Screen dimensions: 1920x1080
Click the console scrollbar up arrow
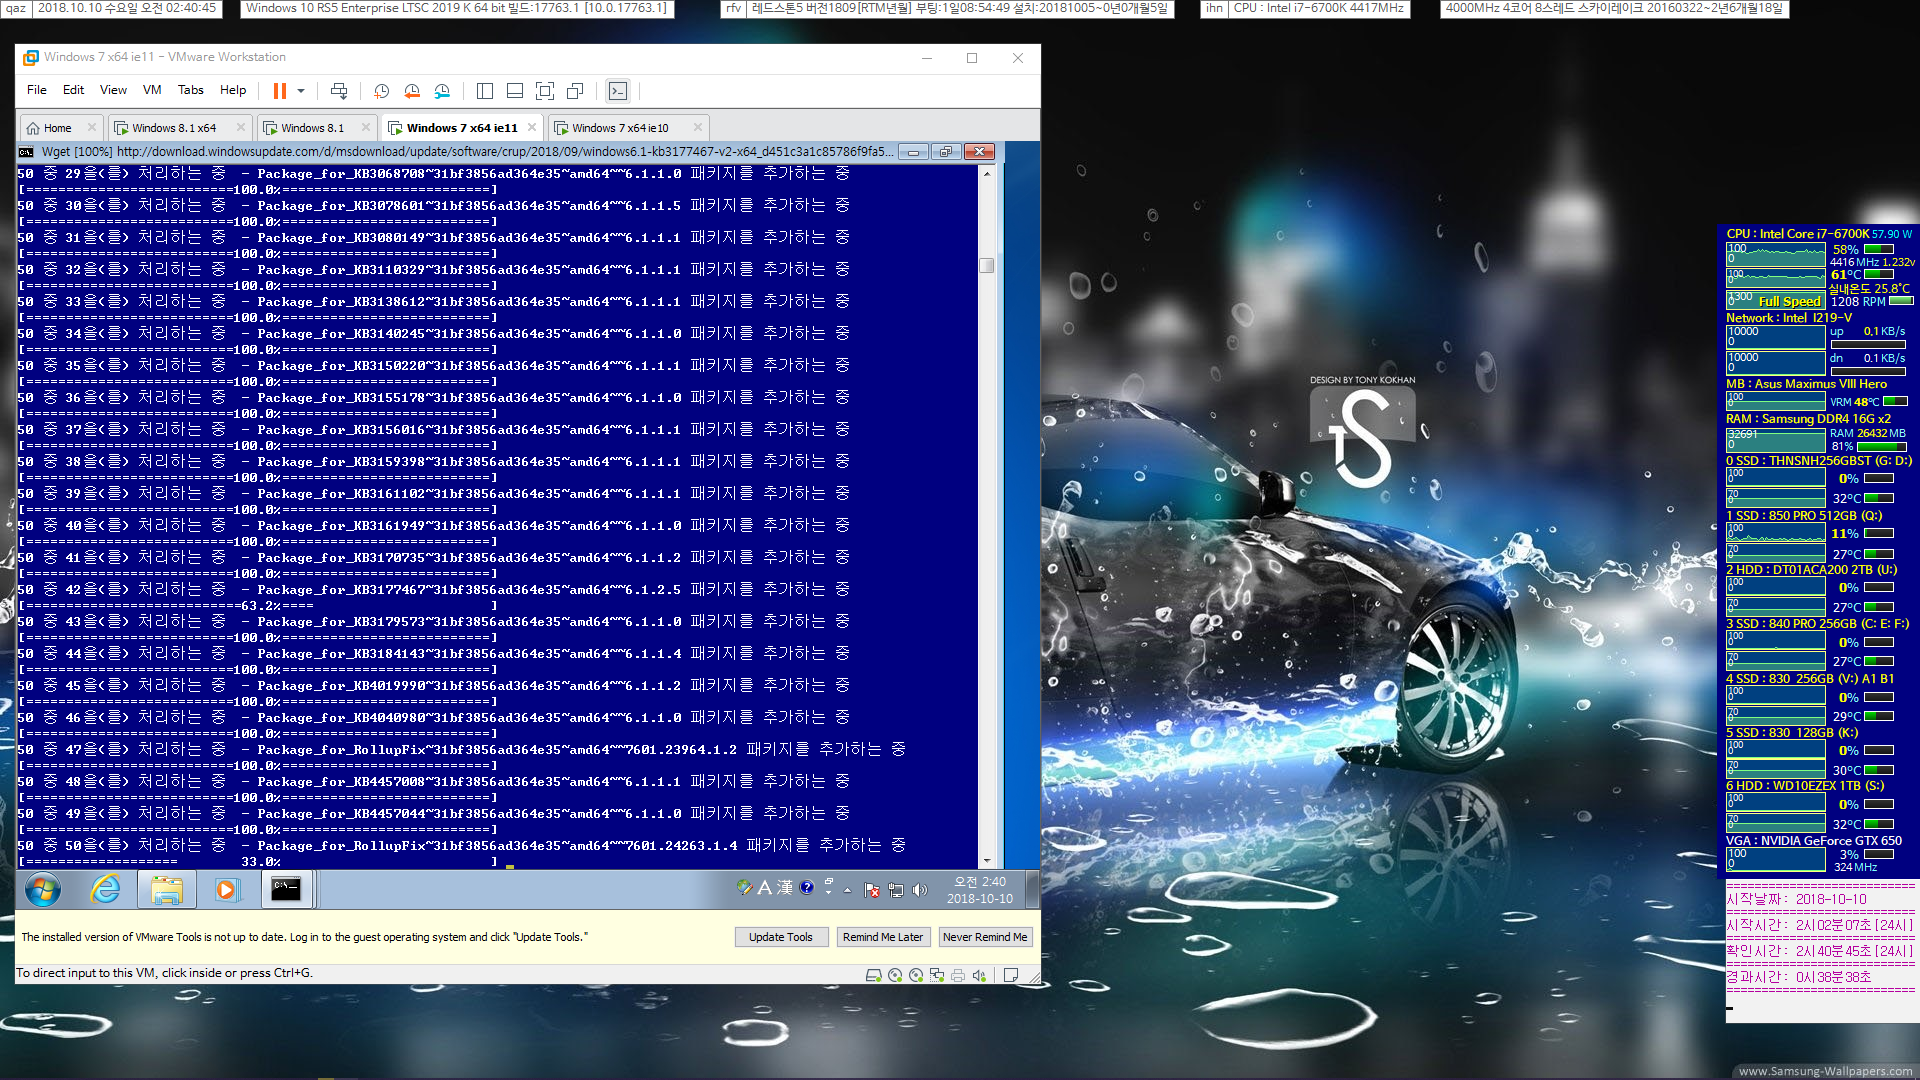coord(987,174)
